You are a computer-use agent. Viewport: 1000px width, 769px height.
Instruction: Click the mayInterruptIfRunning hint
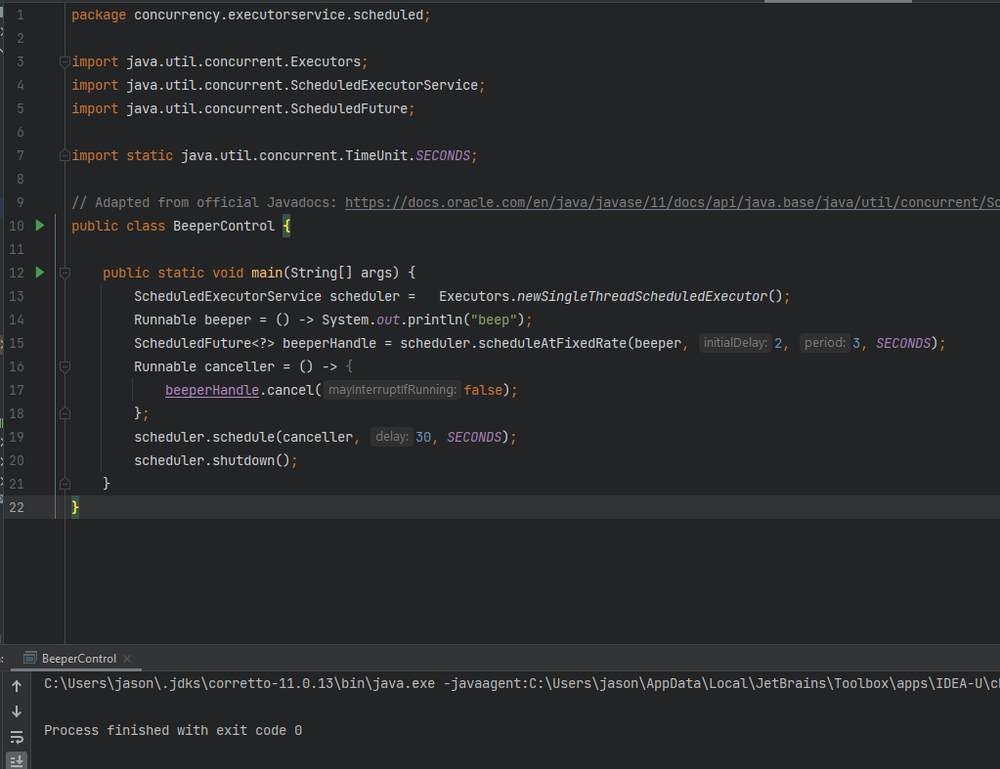(392, 390)
